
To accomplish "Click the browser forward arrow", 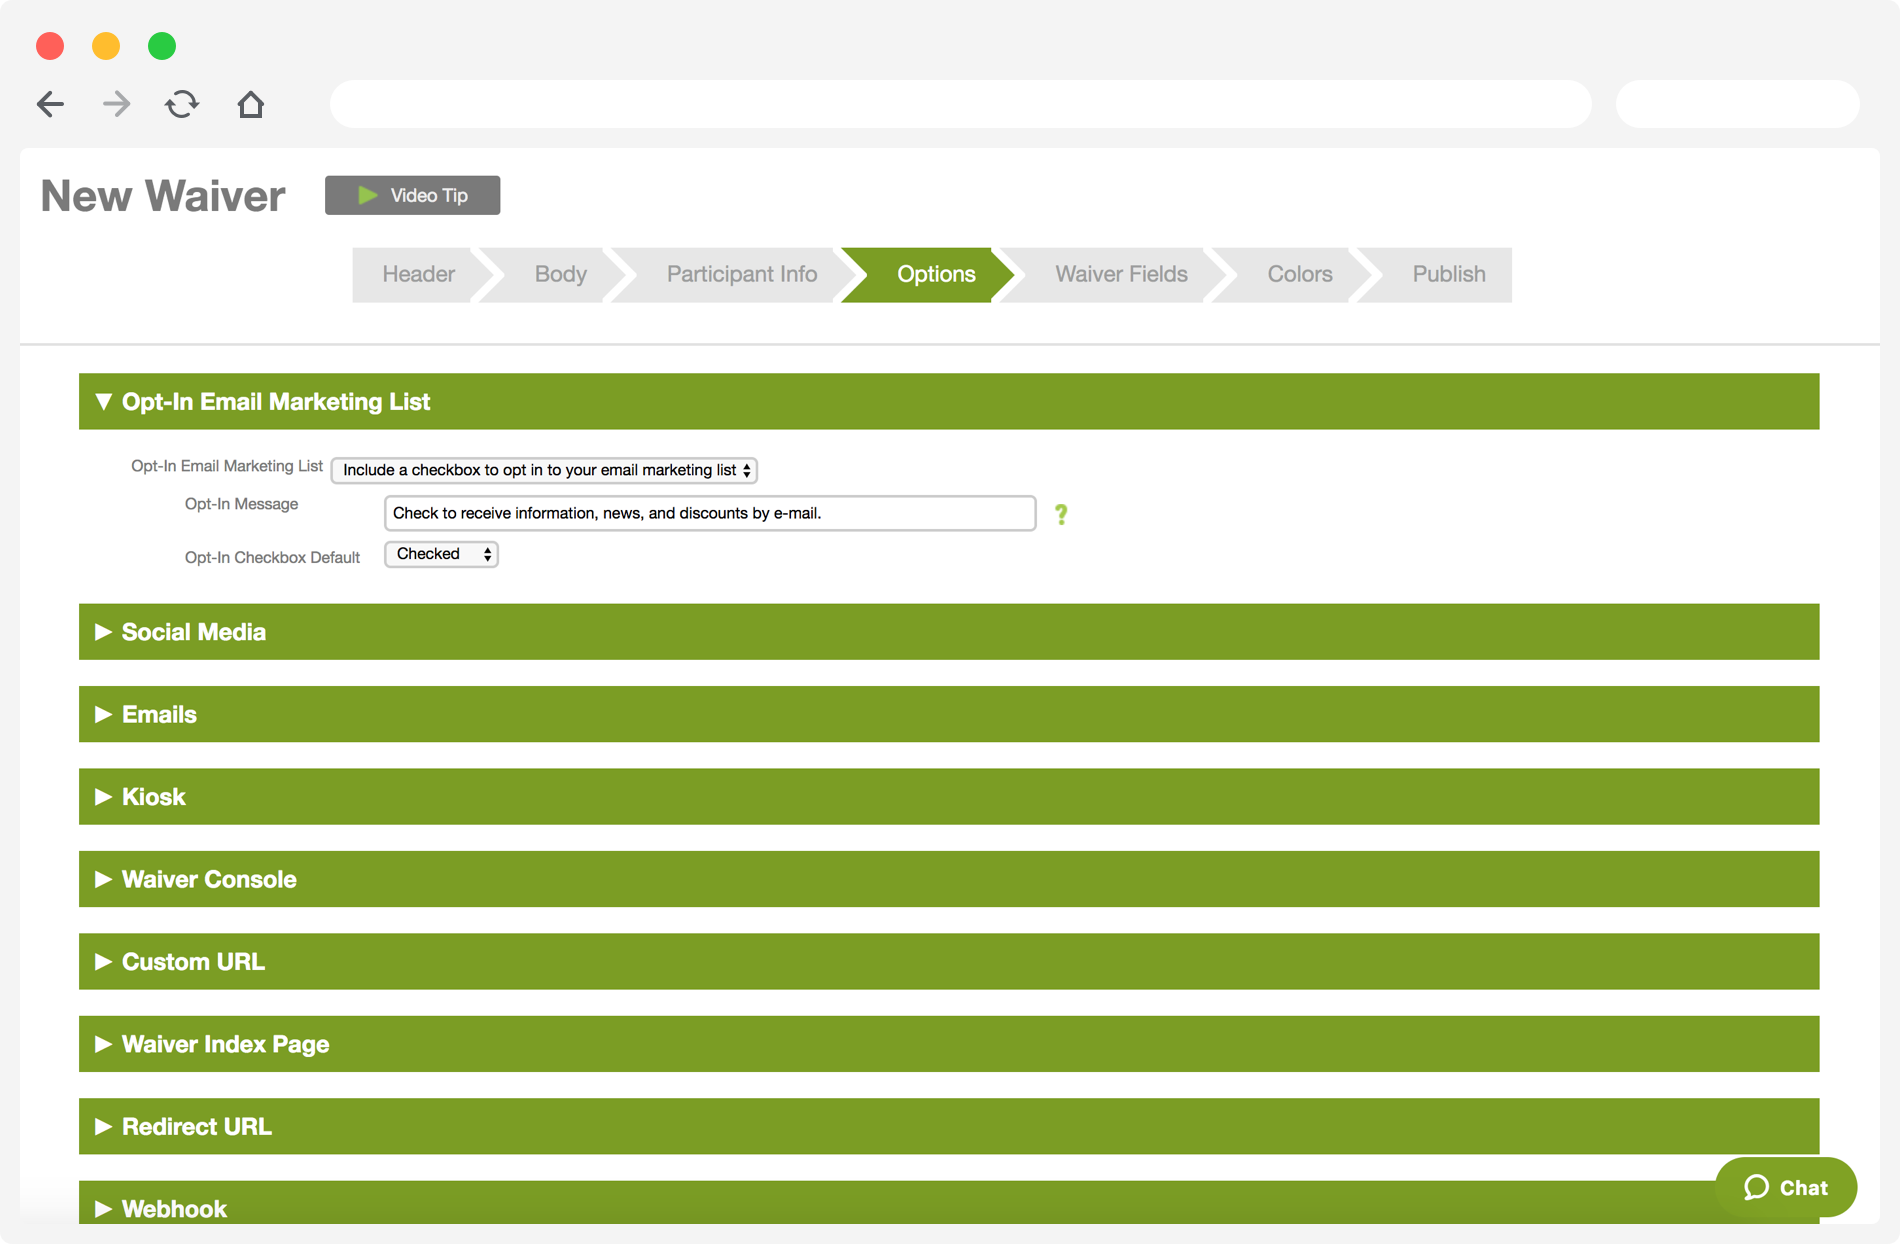I will 116,104.
